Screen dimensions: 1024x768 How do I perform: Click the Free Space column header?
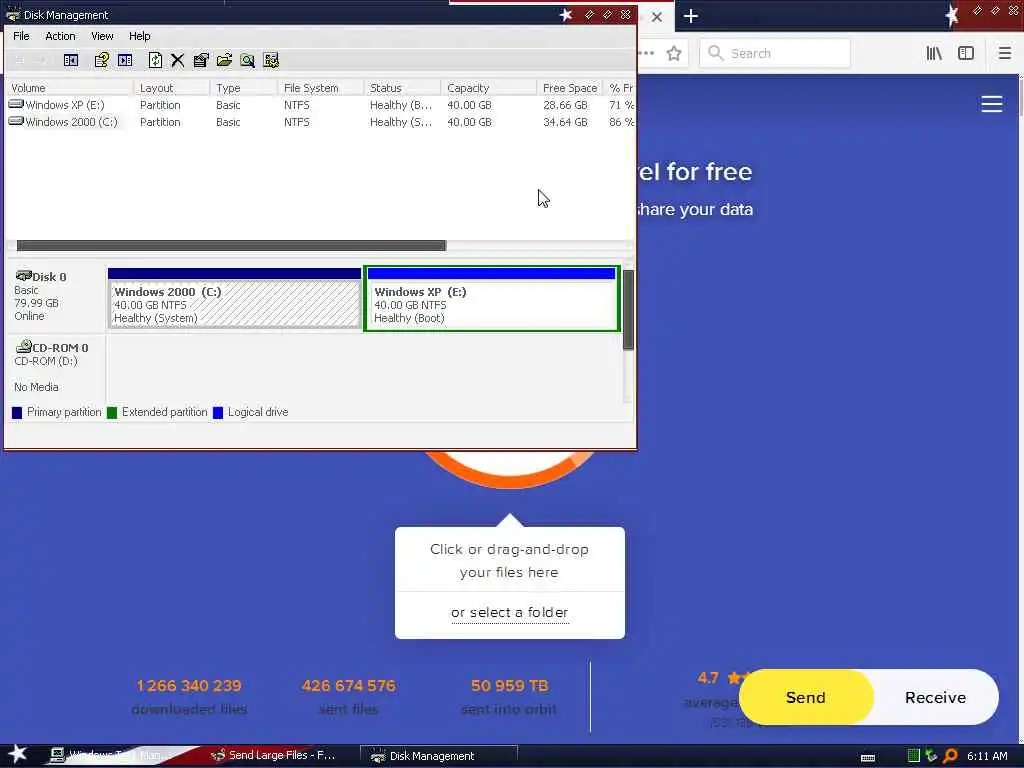click(x=569, y=88)
